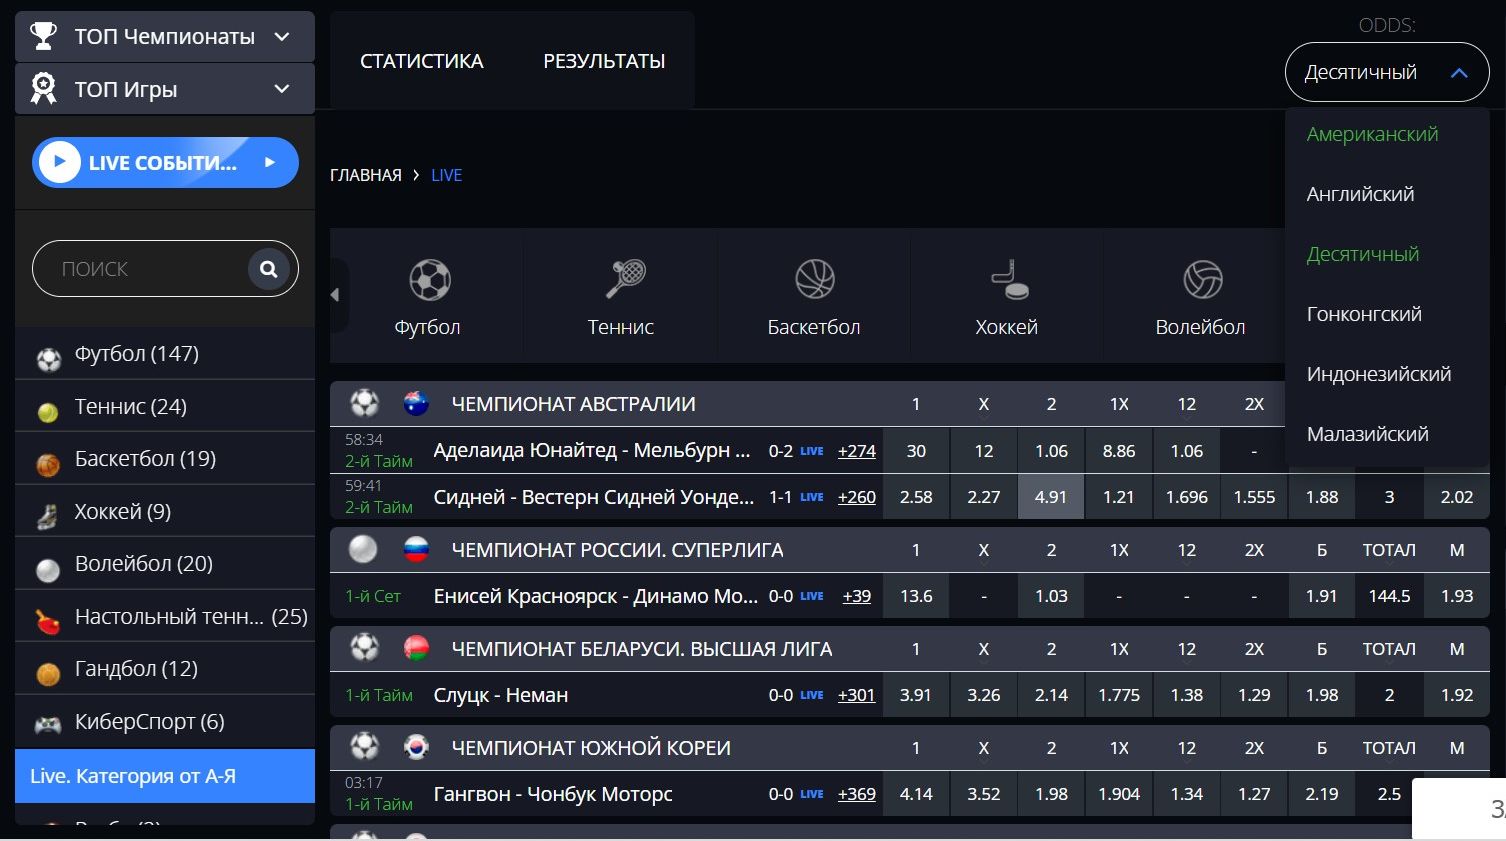Select the Футбол soccer ball icon in sports carousel
The height and width of the screenshot is (841, 1506).
coord(429,280)
